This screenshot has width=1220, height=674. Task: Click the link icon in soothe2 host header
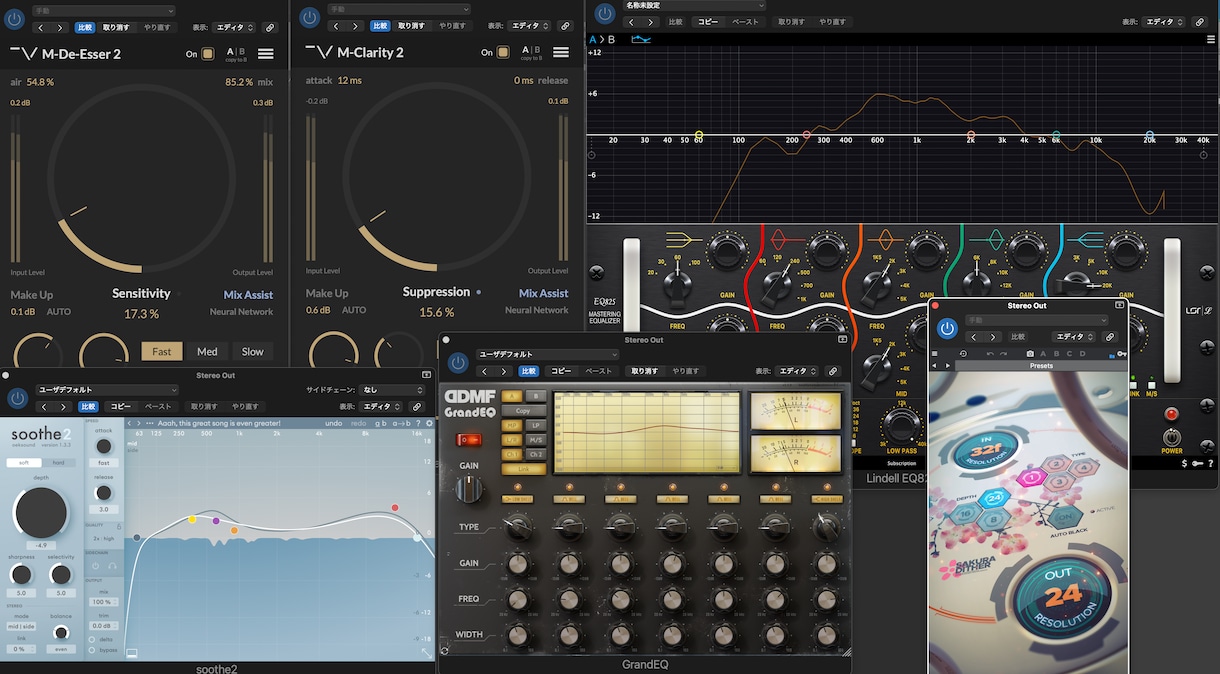tap(417, 407)
